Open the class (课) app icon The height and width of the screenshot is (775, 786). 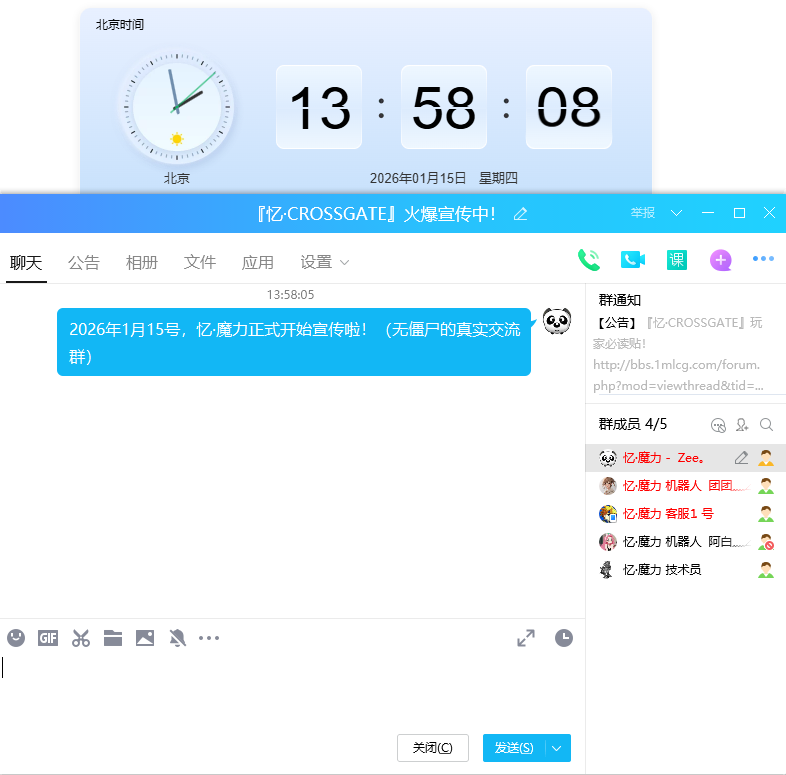coord(677,260)
